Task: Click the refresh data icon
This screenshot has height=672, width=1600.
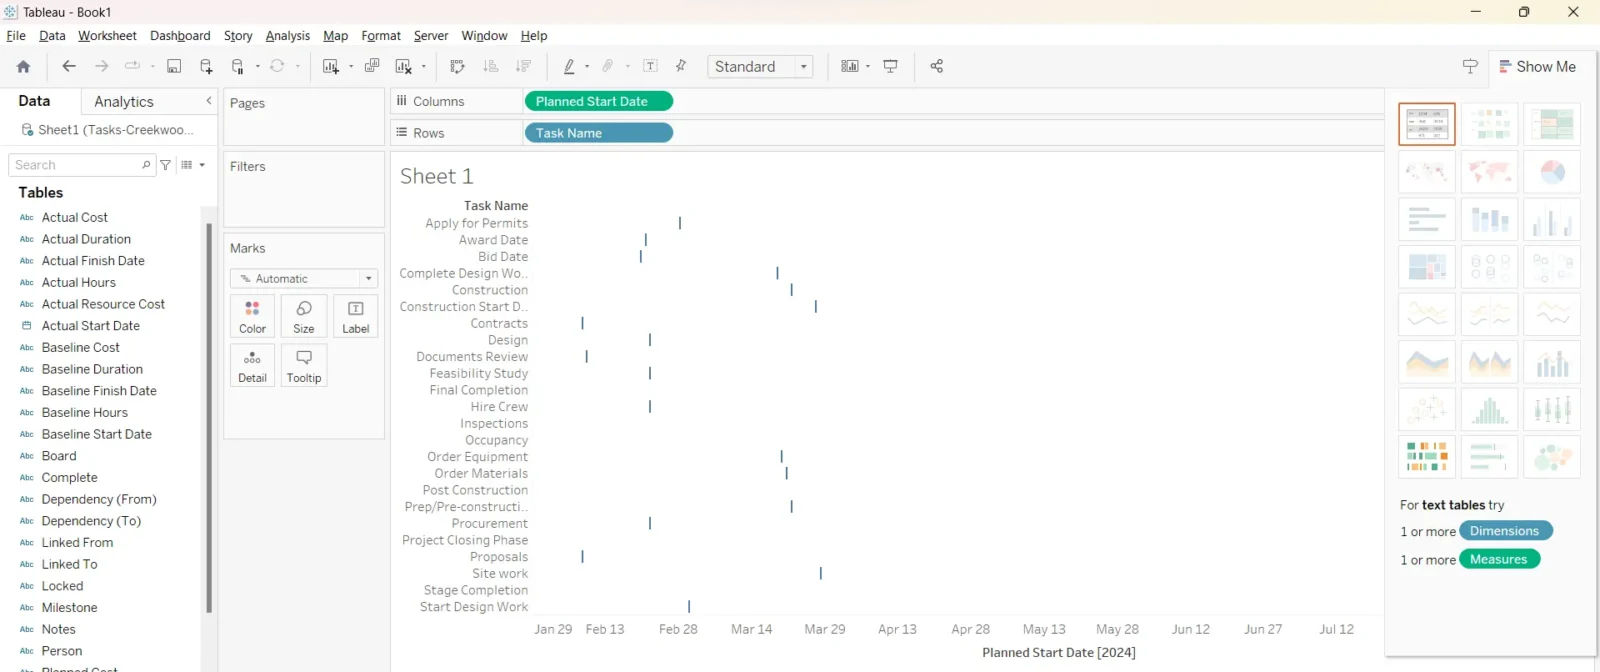Action: click(x=277, y=66)
